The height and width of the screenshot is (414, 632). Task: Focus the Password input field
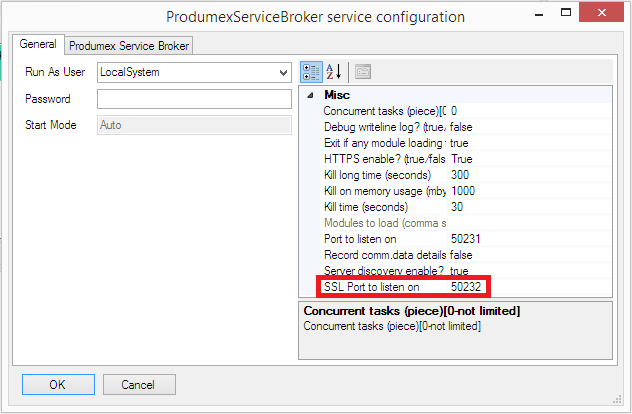[194, 99]
